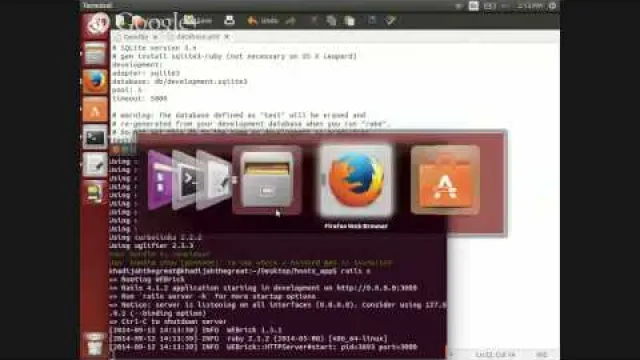
Task: Select Firefox Web Browser in the app switcher
Action: 356,180
